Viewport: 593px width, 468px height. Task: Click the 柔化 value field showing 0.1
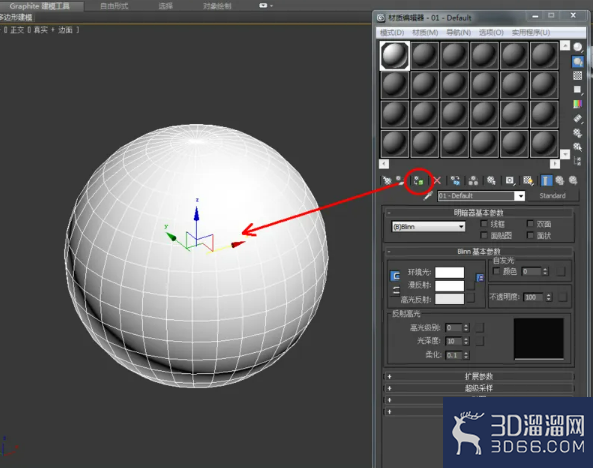tap(453, 355)
